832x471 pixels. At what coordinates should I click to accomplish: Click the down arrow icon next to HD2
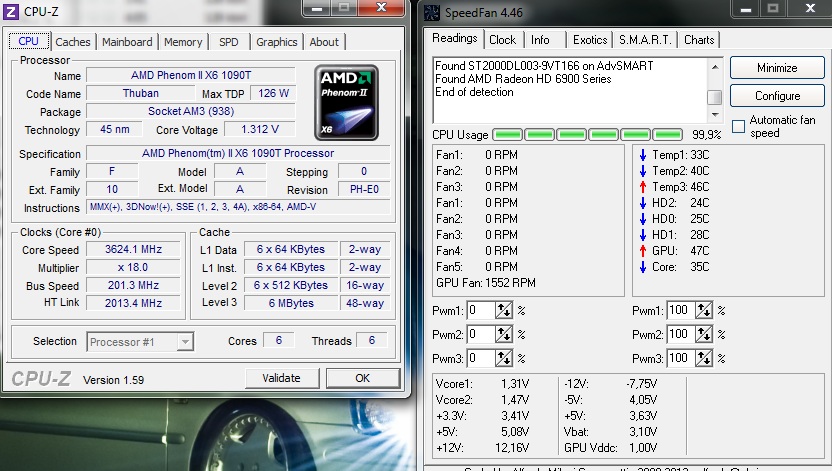point(643,203)
